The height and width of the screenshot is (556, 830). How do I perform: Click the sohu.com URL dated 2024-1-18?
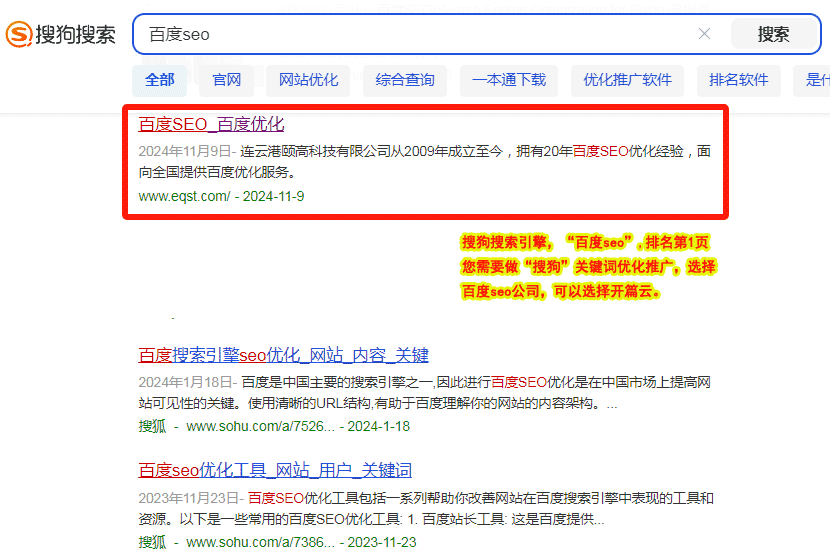pos(260,426)
